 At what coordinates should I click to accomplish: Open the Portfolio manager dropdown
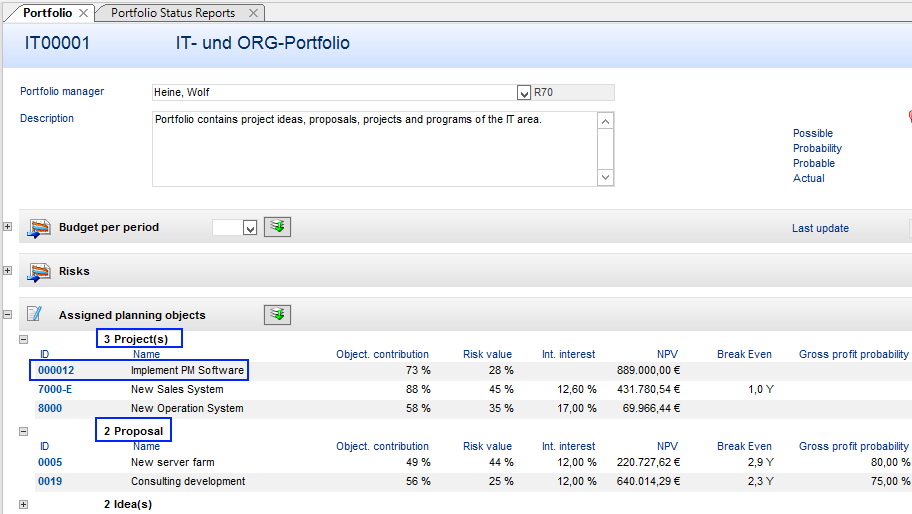[523, 92]
